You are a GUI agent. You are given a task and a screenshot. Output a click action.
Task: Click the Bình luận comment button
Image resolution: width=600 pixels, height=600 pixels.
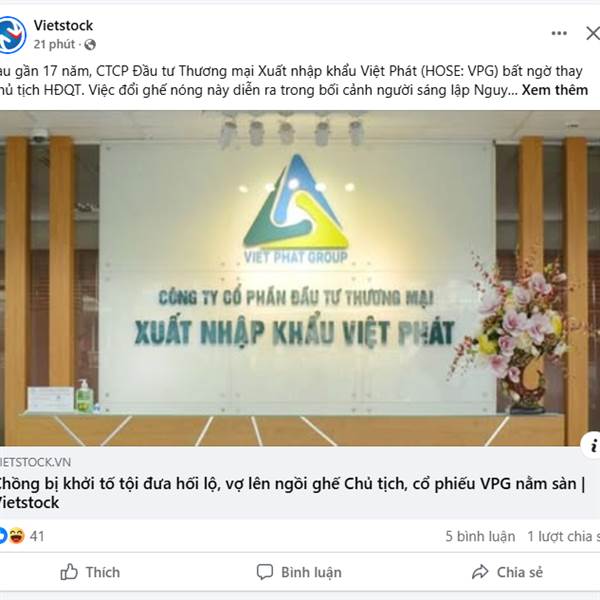pyautogui.click(x=299, y=572)
